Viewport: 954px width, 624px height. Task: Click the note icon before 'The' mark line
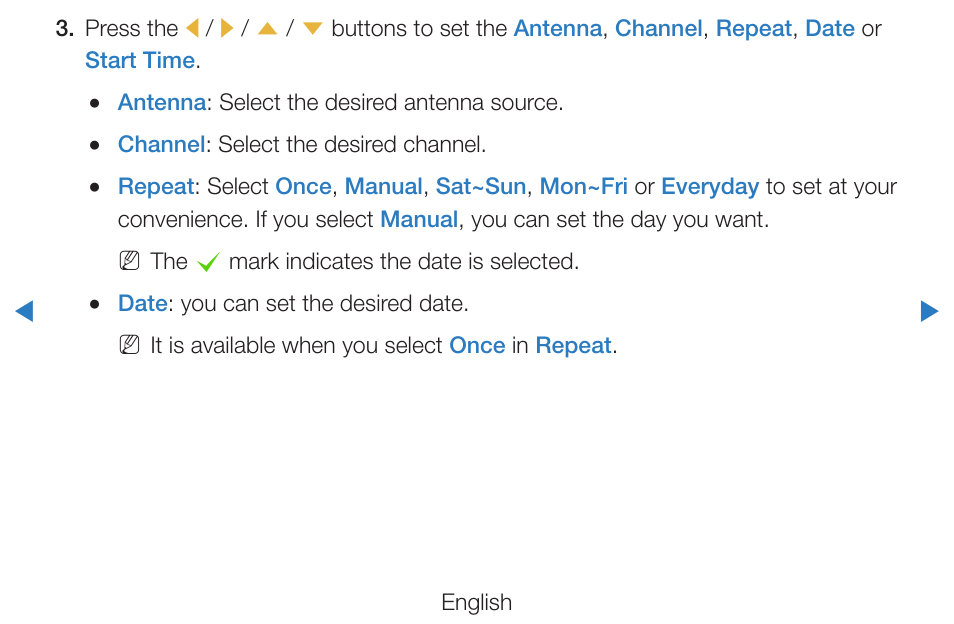tap(129, 261)
